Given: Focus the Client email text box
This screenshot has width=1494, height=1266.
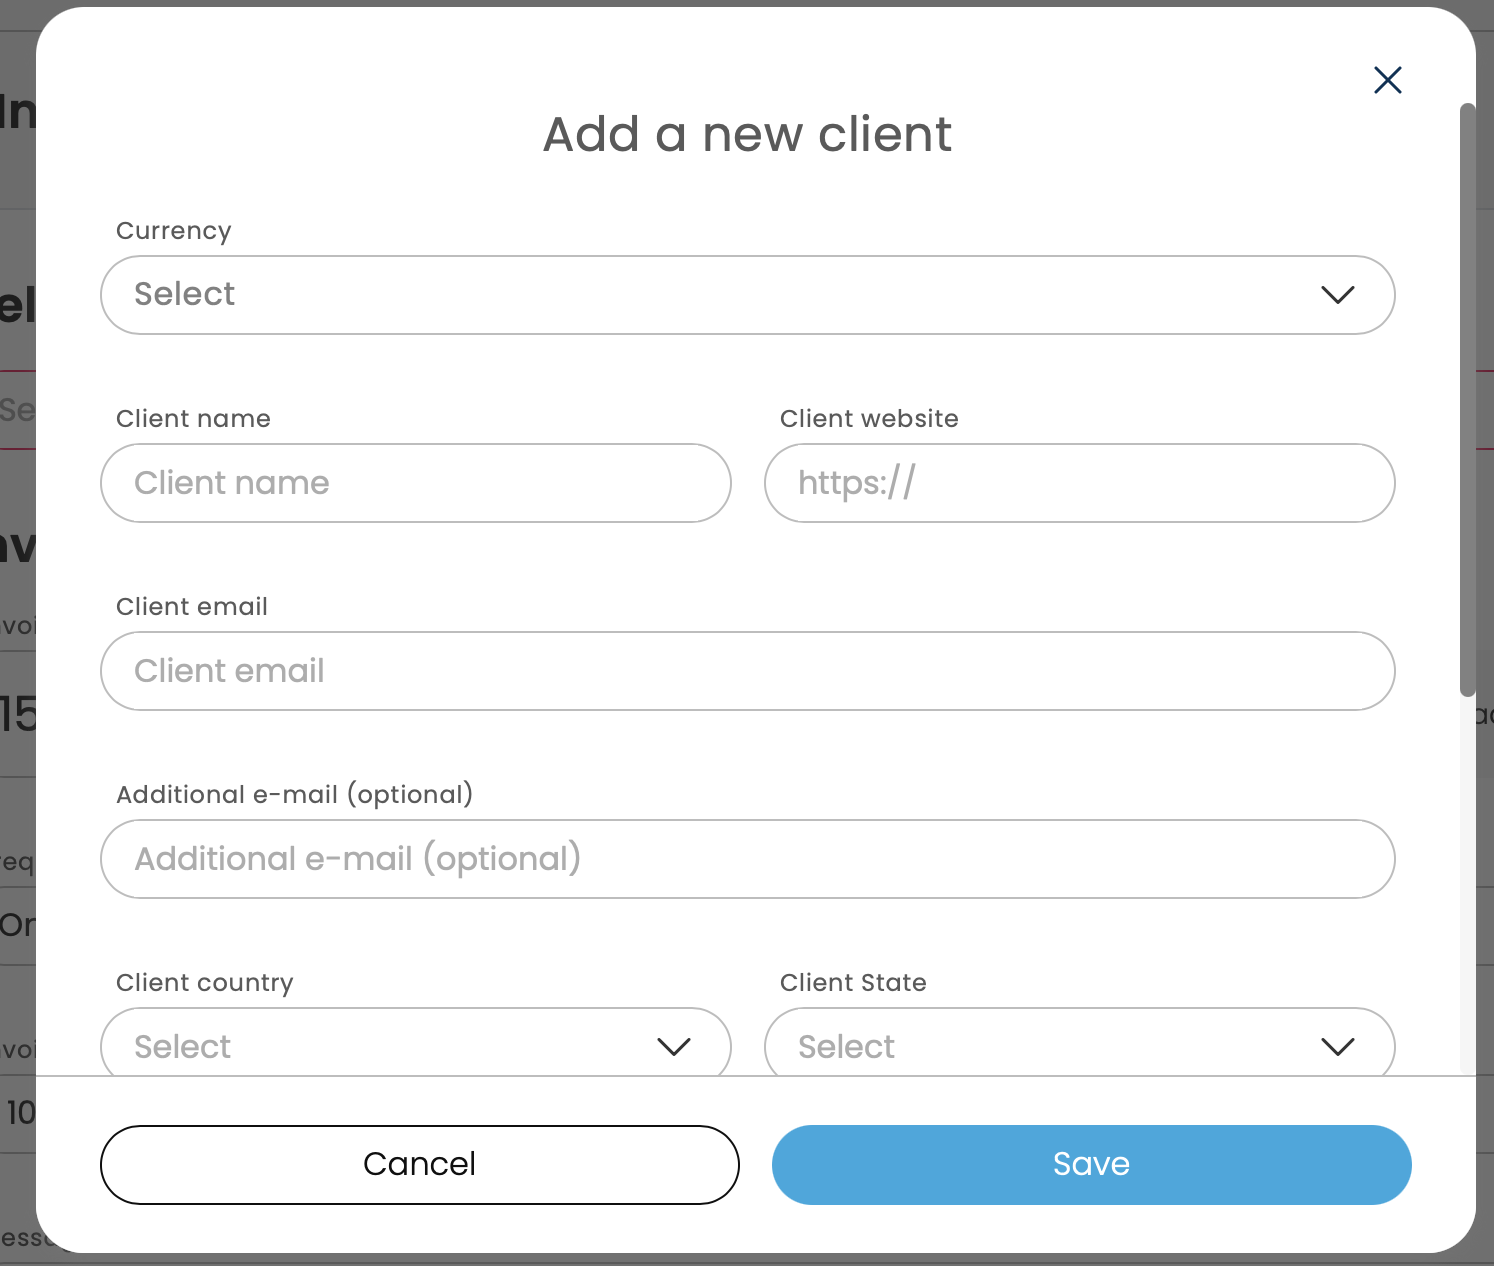Looking at the screenshot, I should [x=747, y=671].
